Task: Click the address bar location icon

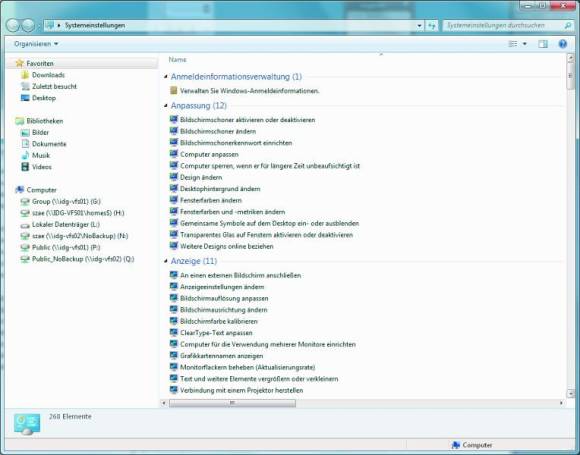Action: pos(49,25)
